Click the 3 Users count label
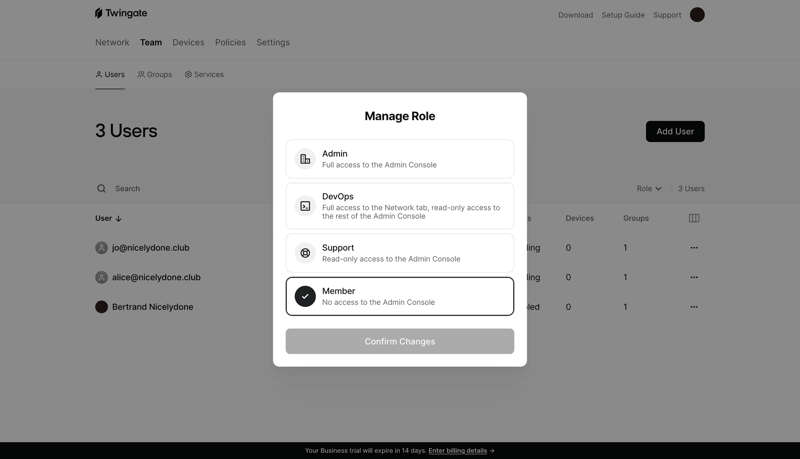The width and height of the screenshot is (800, 459). [x=691, y=189]
